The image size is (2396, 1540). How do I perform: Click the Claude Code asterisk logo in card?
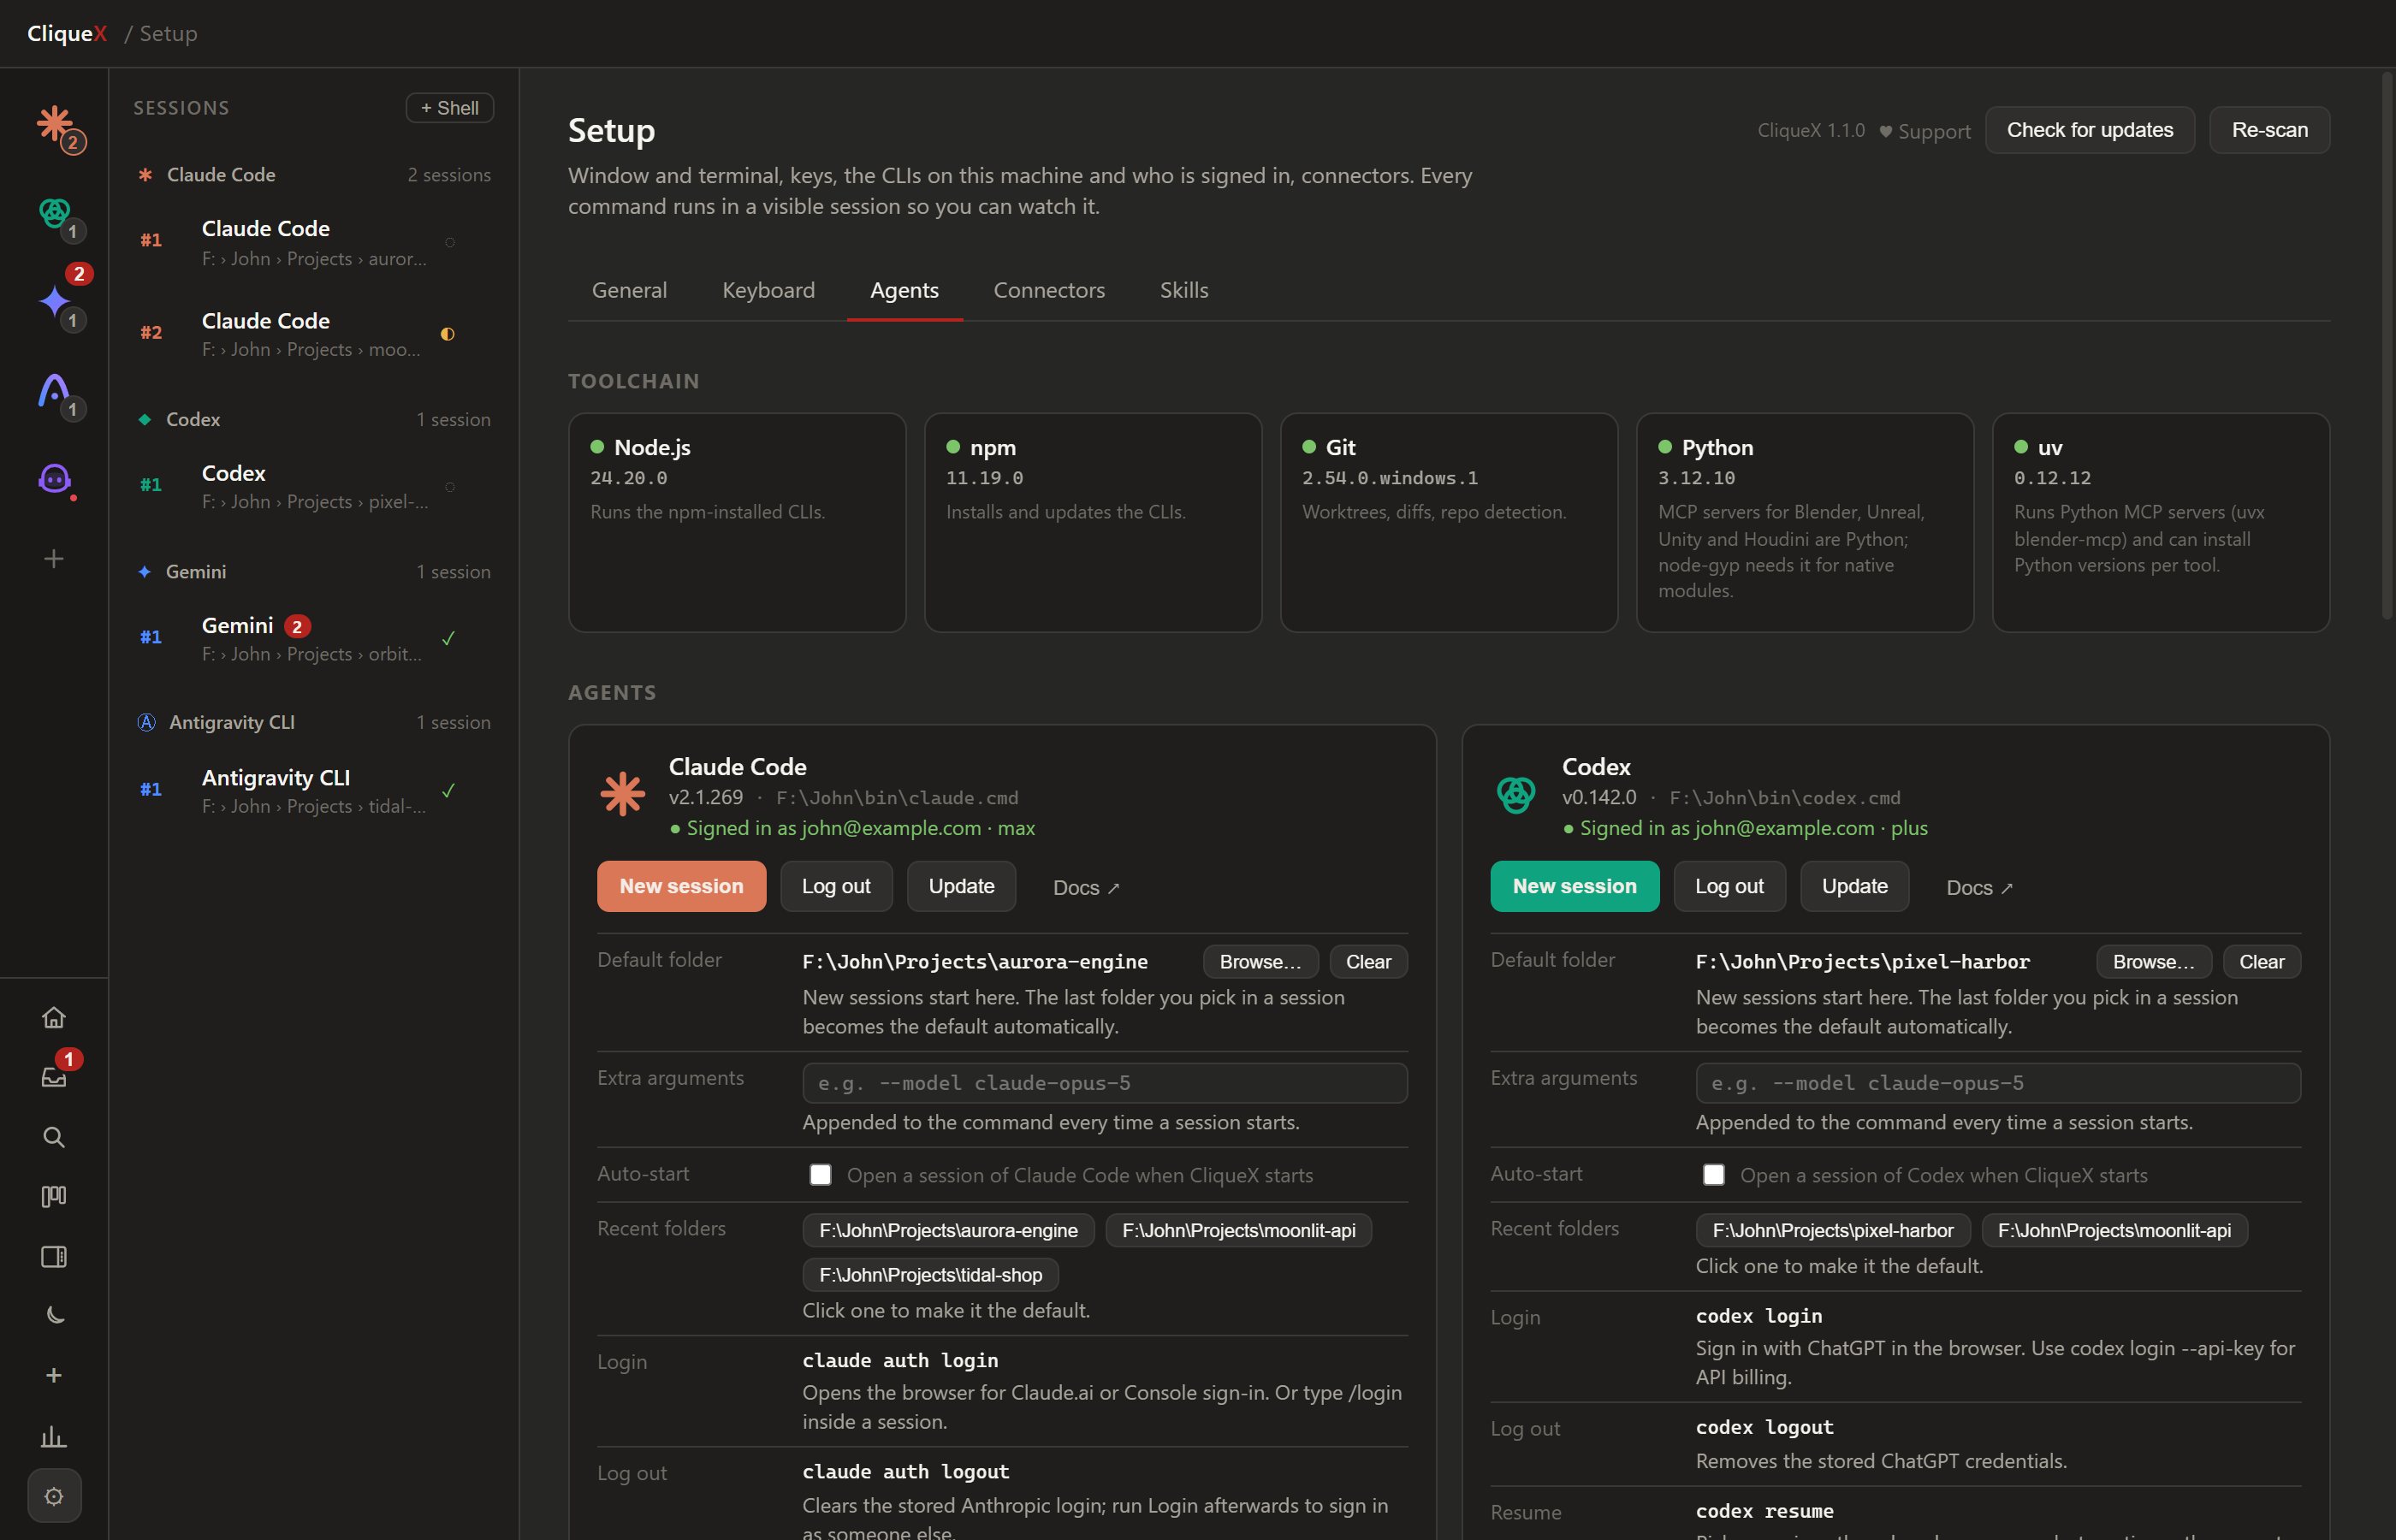coord(622,794)
